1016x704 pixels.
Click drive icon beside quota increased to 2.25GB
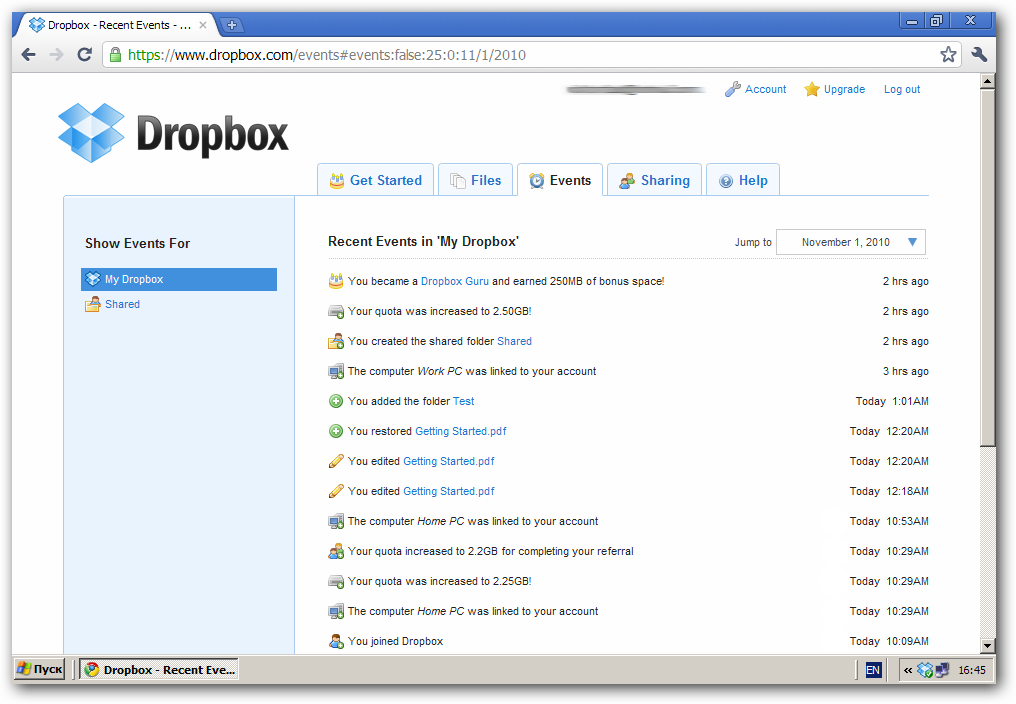[336, 581]
